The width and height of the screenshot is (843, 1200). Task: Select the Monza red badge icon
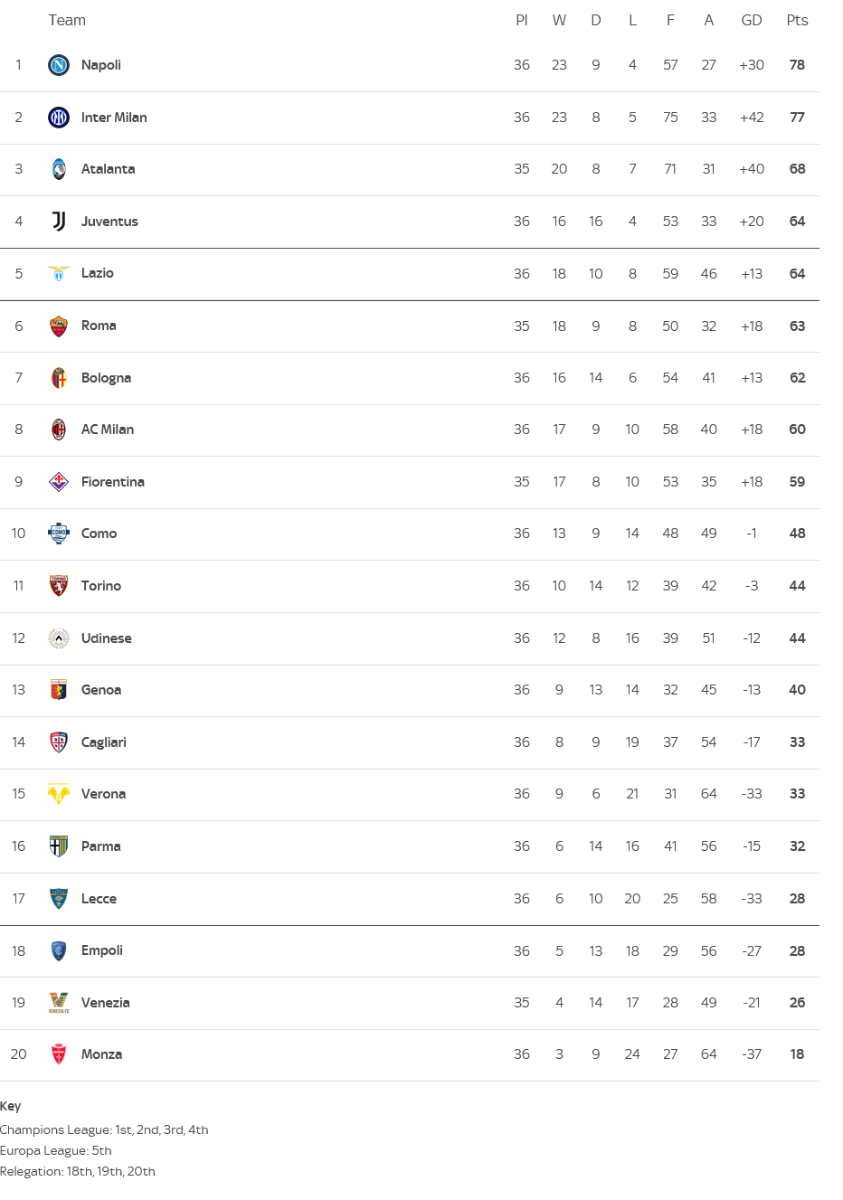coord(59,1054)
